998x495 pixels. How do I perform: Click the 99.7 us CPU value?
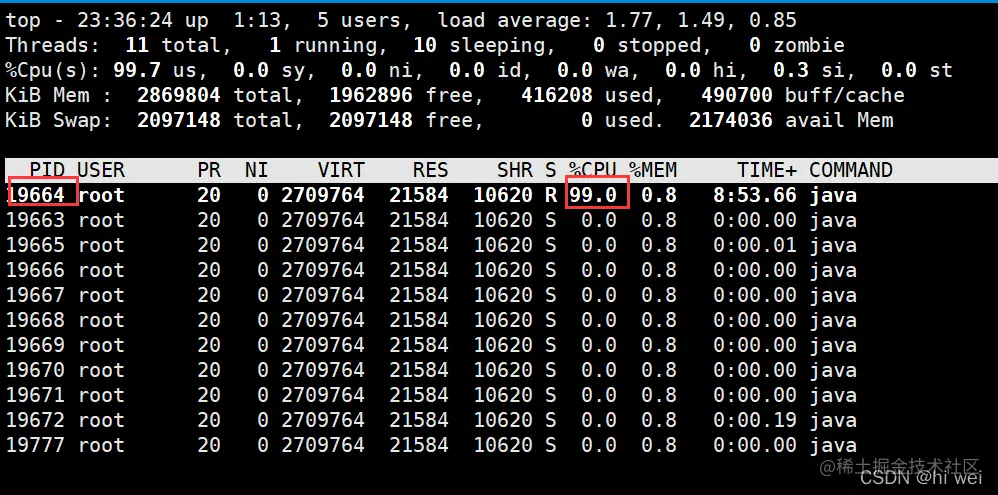137,70
